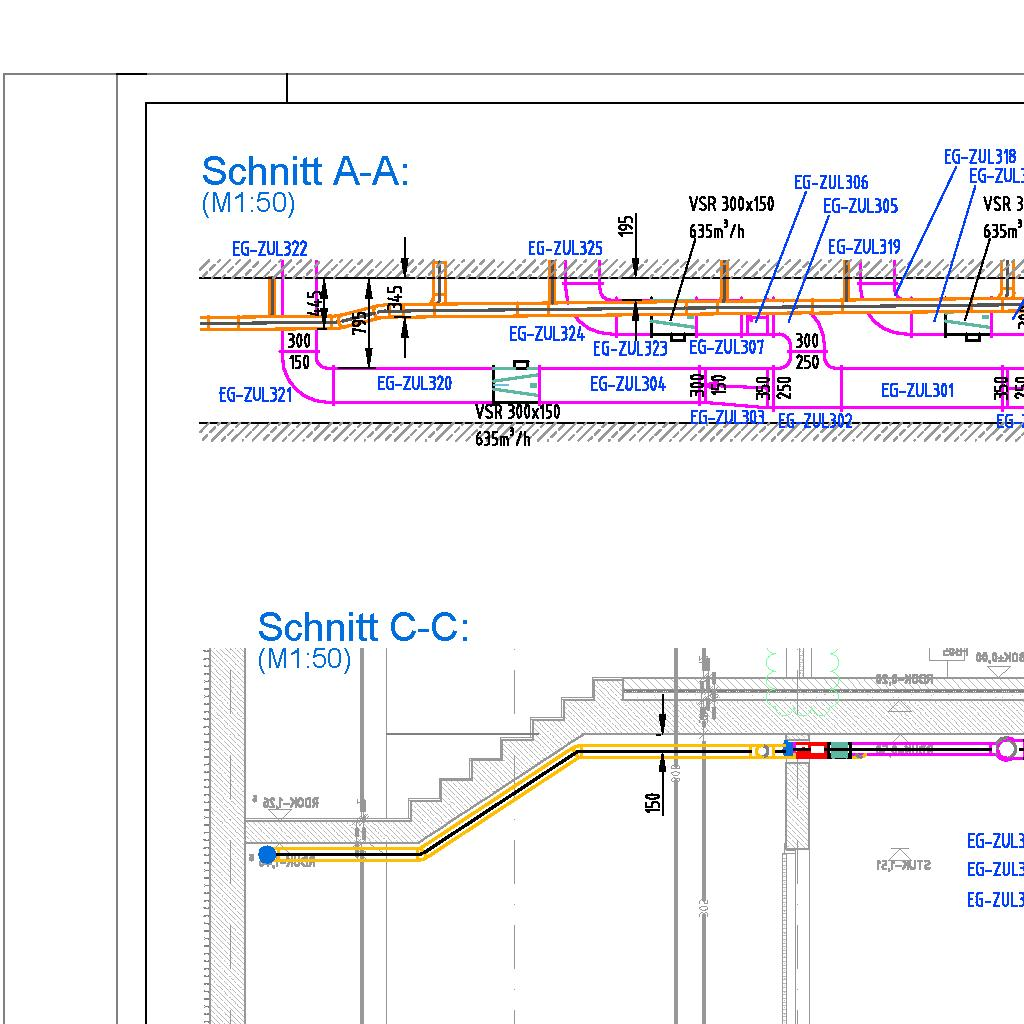The height and width of the screenshot is (1024, 1024).
Task: Select the EG-ZUL301 duct label
Action: coord(917,390)
